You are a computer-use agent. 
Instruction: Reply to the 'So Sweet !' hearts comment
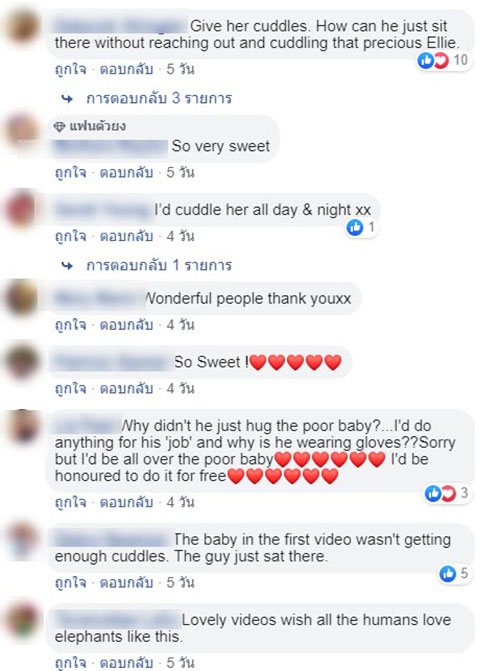(126, 389)
